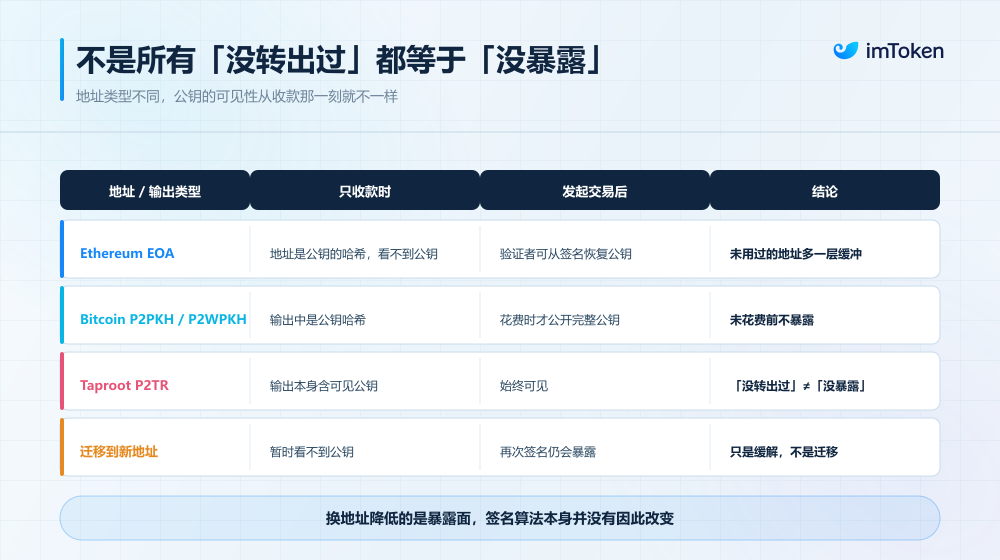Click the 只收款时 column header

point(365,191)
